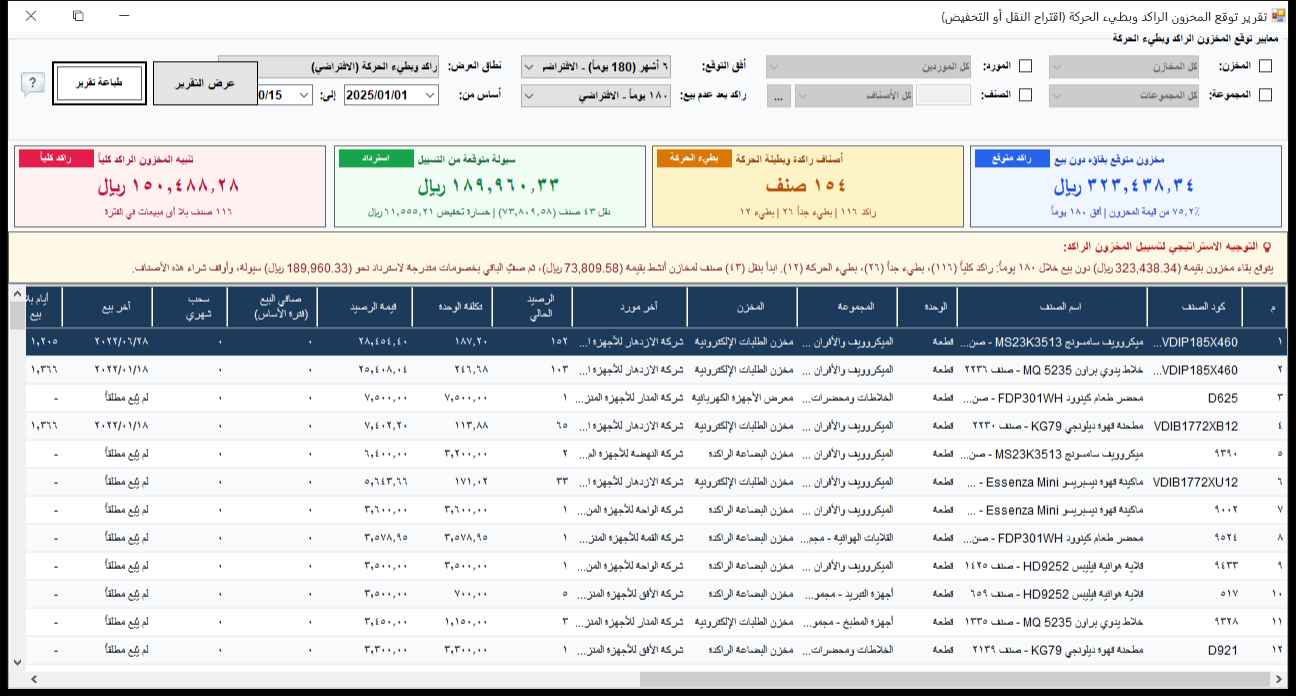Click the 150,488.28 ريال fully stagnant figure
The image size is (1296, 696).
point(169,186)
